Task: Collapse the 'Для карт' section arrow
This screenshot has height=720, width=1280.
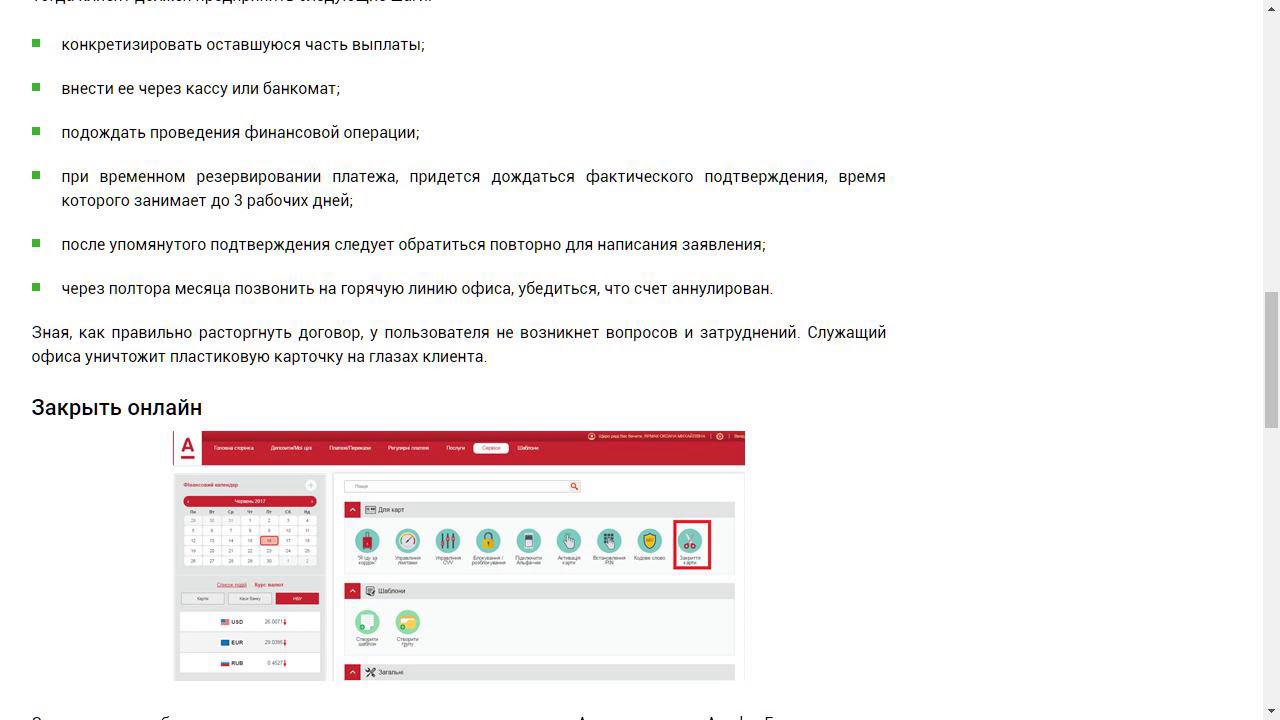Action: click(352, 510)
